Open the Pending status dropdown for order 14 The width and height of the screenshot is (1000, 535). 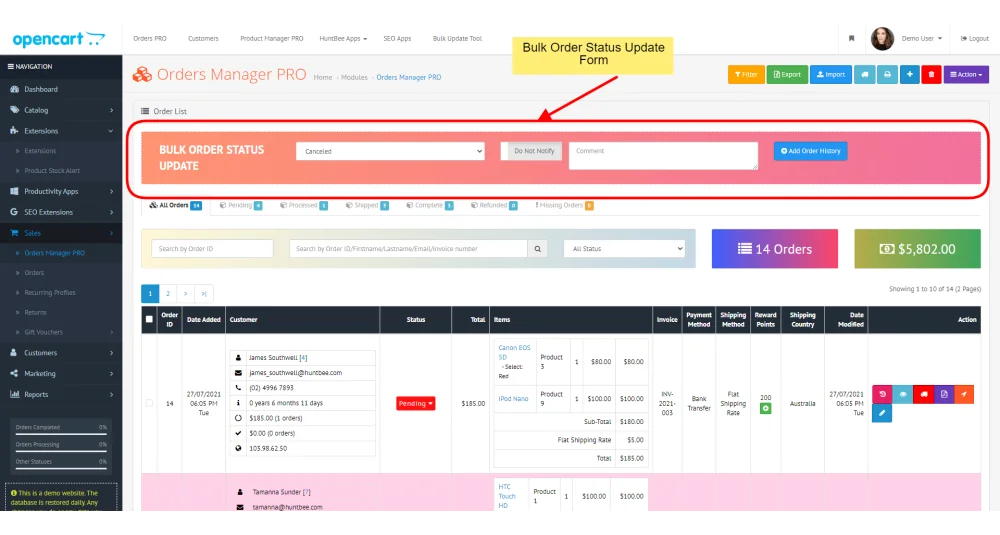click(415, 403)
